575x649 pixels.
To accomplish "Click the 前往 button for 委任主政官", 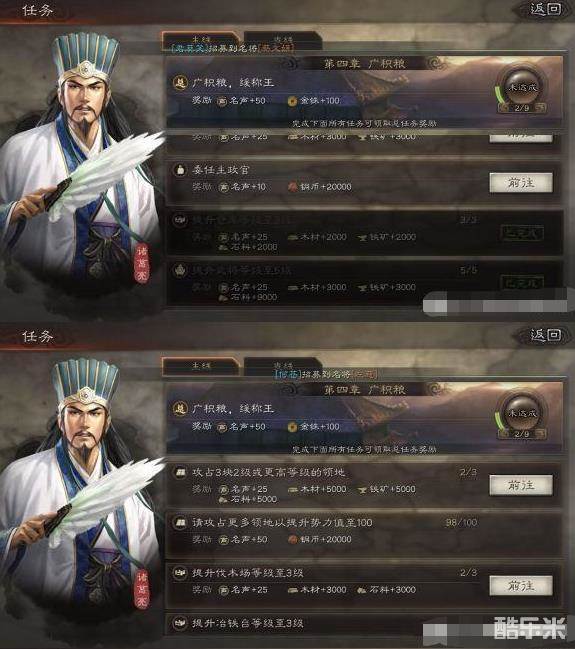I will (521, 183).
